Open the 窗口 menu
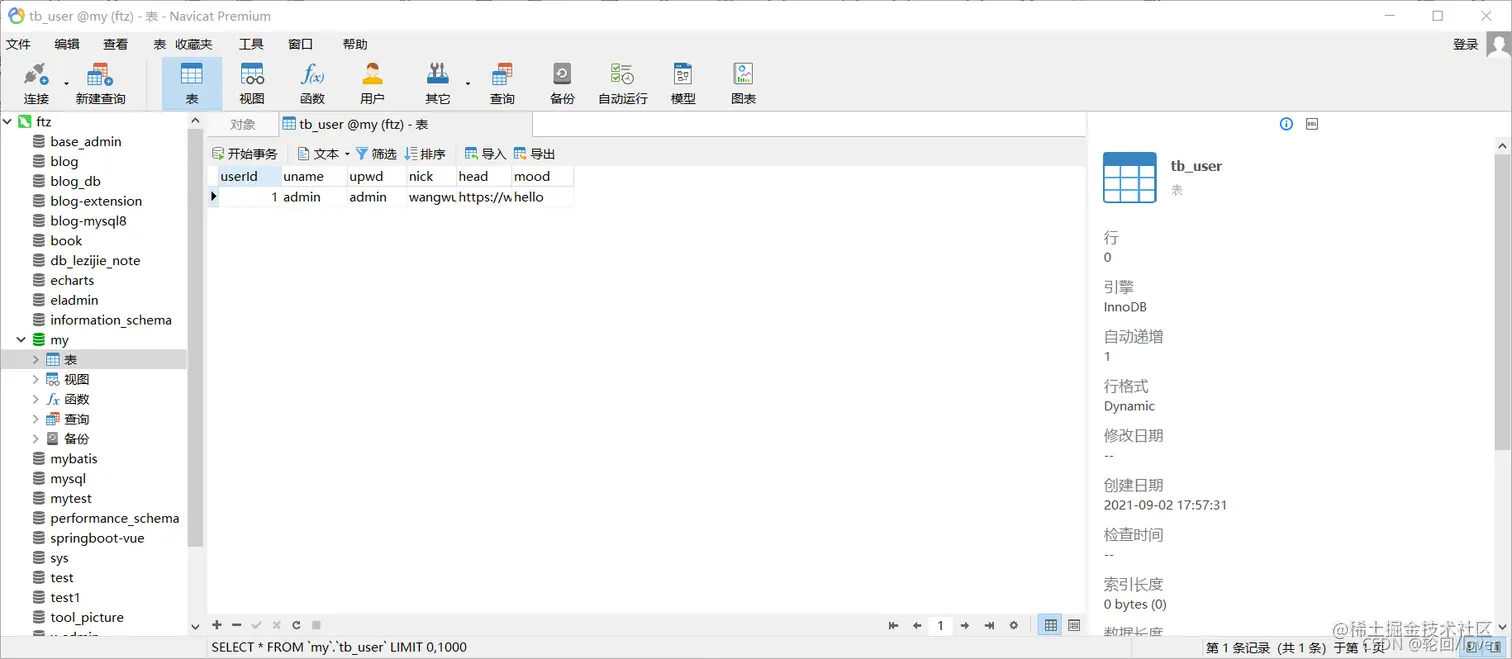This screenshot has width=1512, height=659. [x=300, y=44]
